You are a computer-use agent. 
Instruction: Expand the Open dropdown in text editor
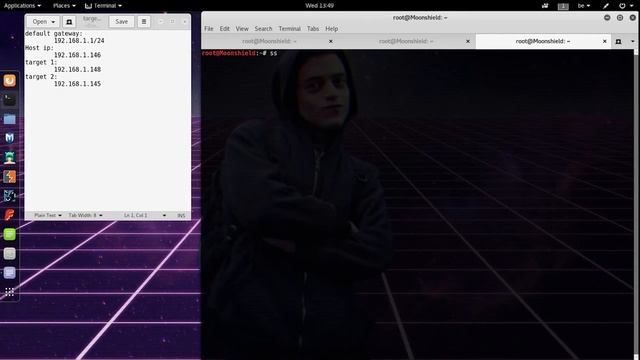43,22
